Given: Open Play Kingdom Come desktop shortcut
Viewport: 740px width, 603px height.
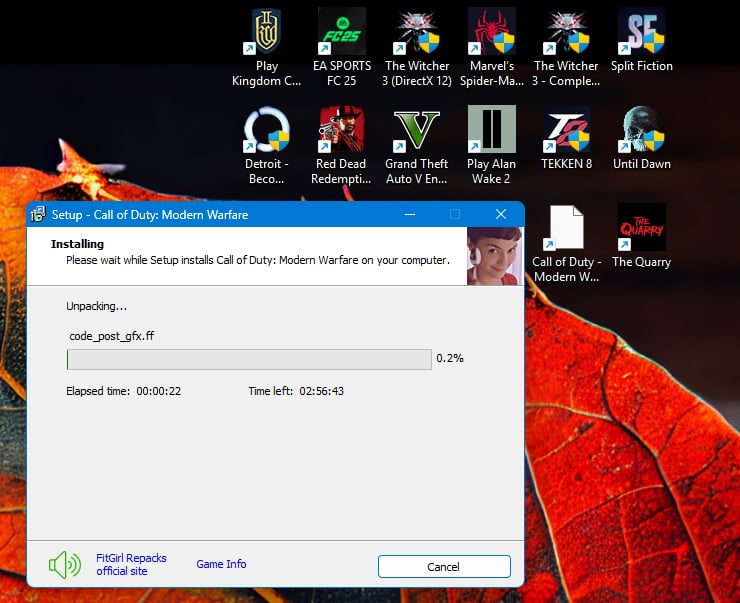Looking at the screenshot, I should point(267,47).
